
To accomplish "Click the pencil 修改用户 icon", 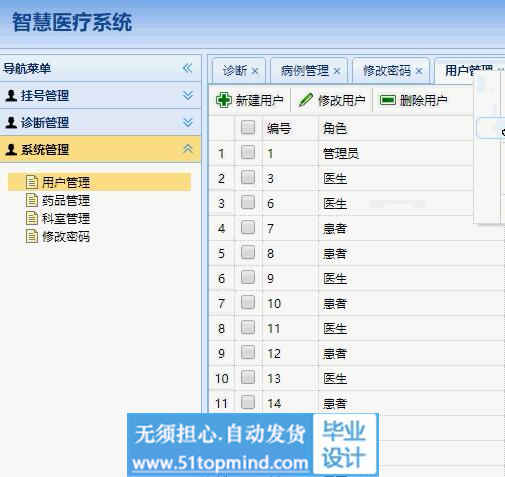I will click(x=305, y=100).
